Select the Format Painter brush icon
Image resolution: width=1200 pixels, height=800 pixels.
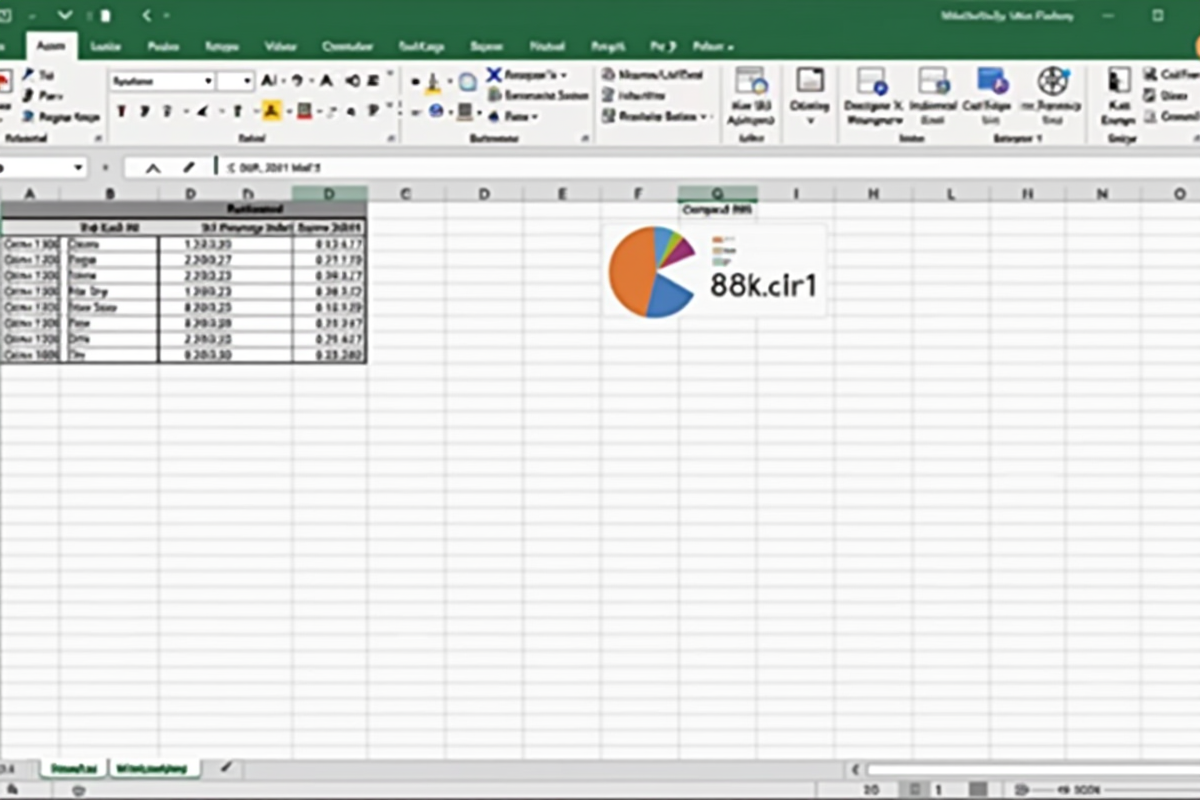28,116
